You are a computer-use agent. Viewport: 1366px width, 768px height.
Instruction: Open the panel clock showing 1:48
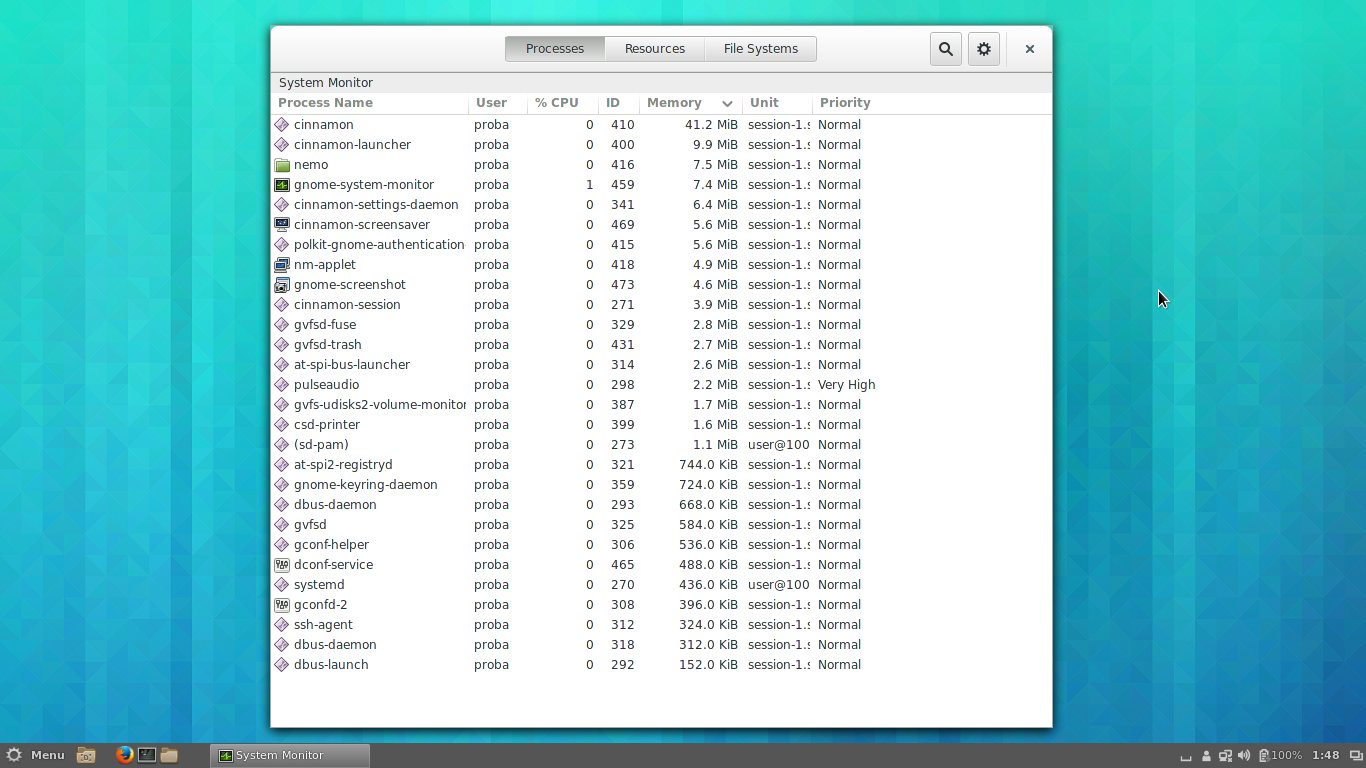1325,755
